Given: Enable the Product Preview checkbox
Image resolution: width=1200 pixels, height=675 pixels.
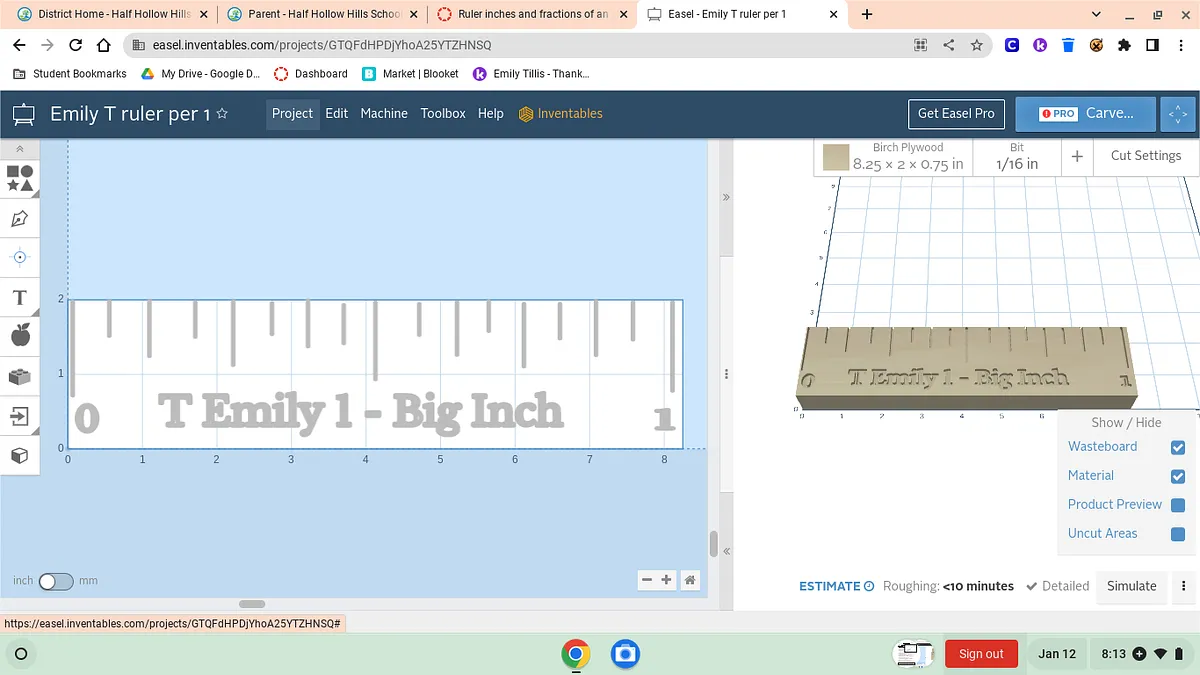Looking at the screenshot, I should [1177, 505].
